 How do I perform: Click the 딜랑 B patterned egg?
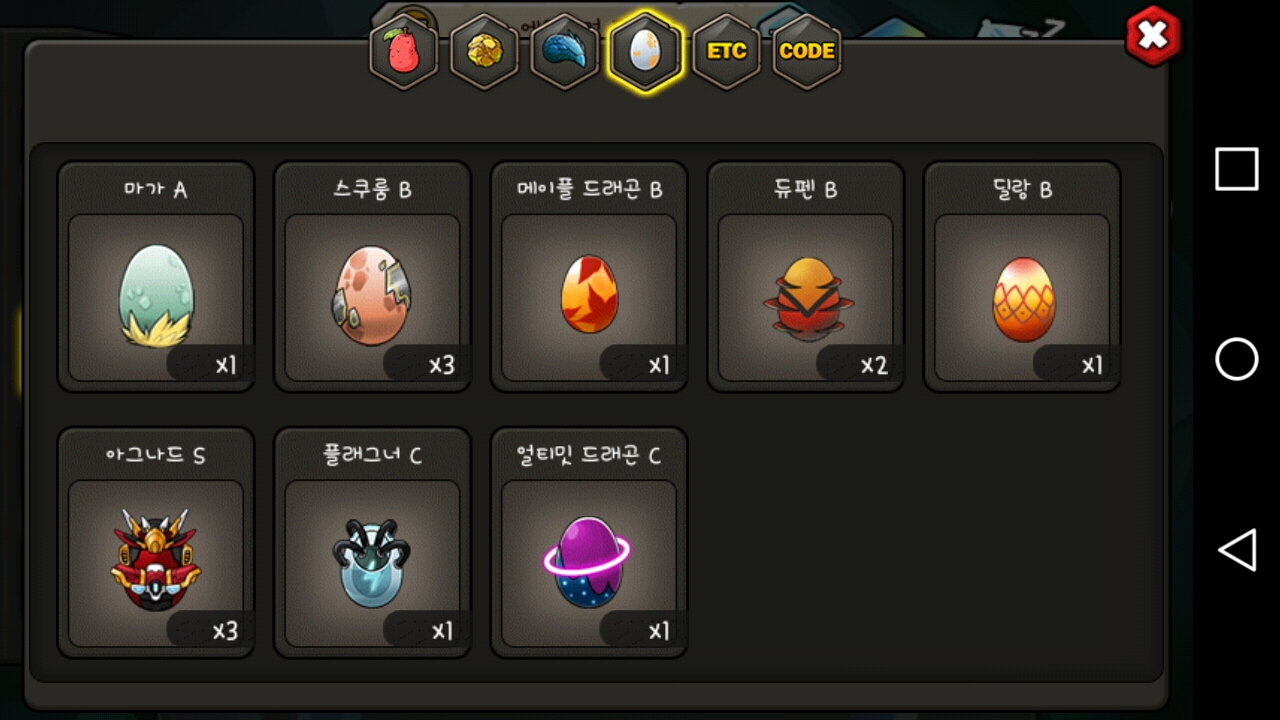tap(1023, 299)
